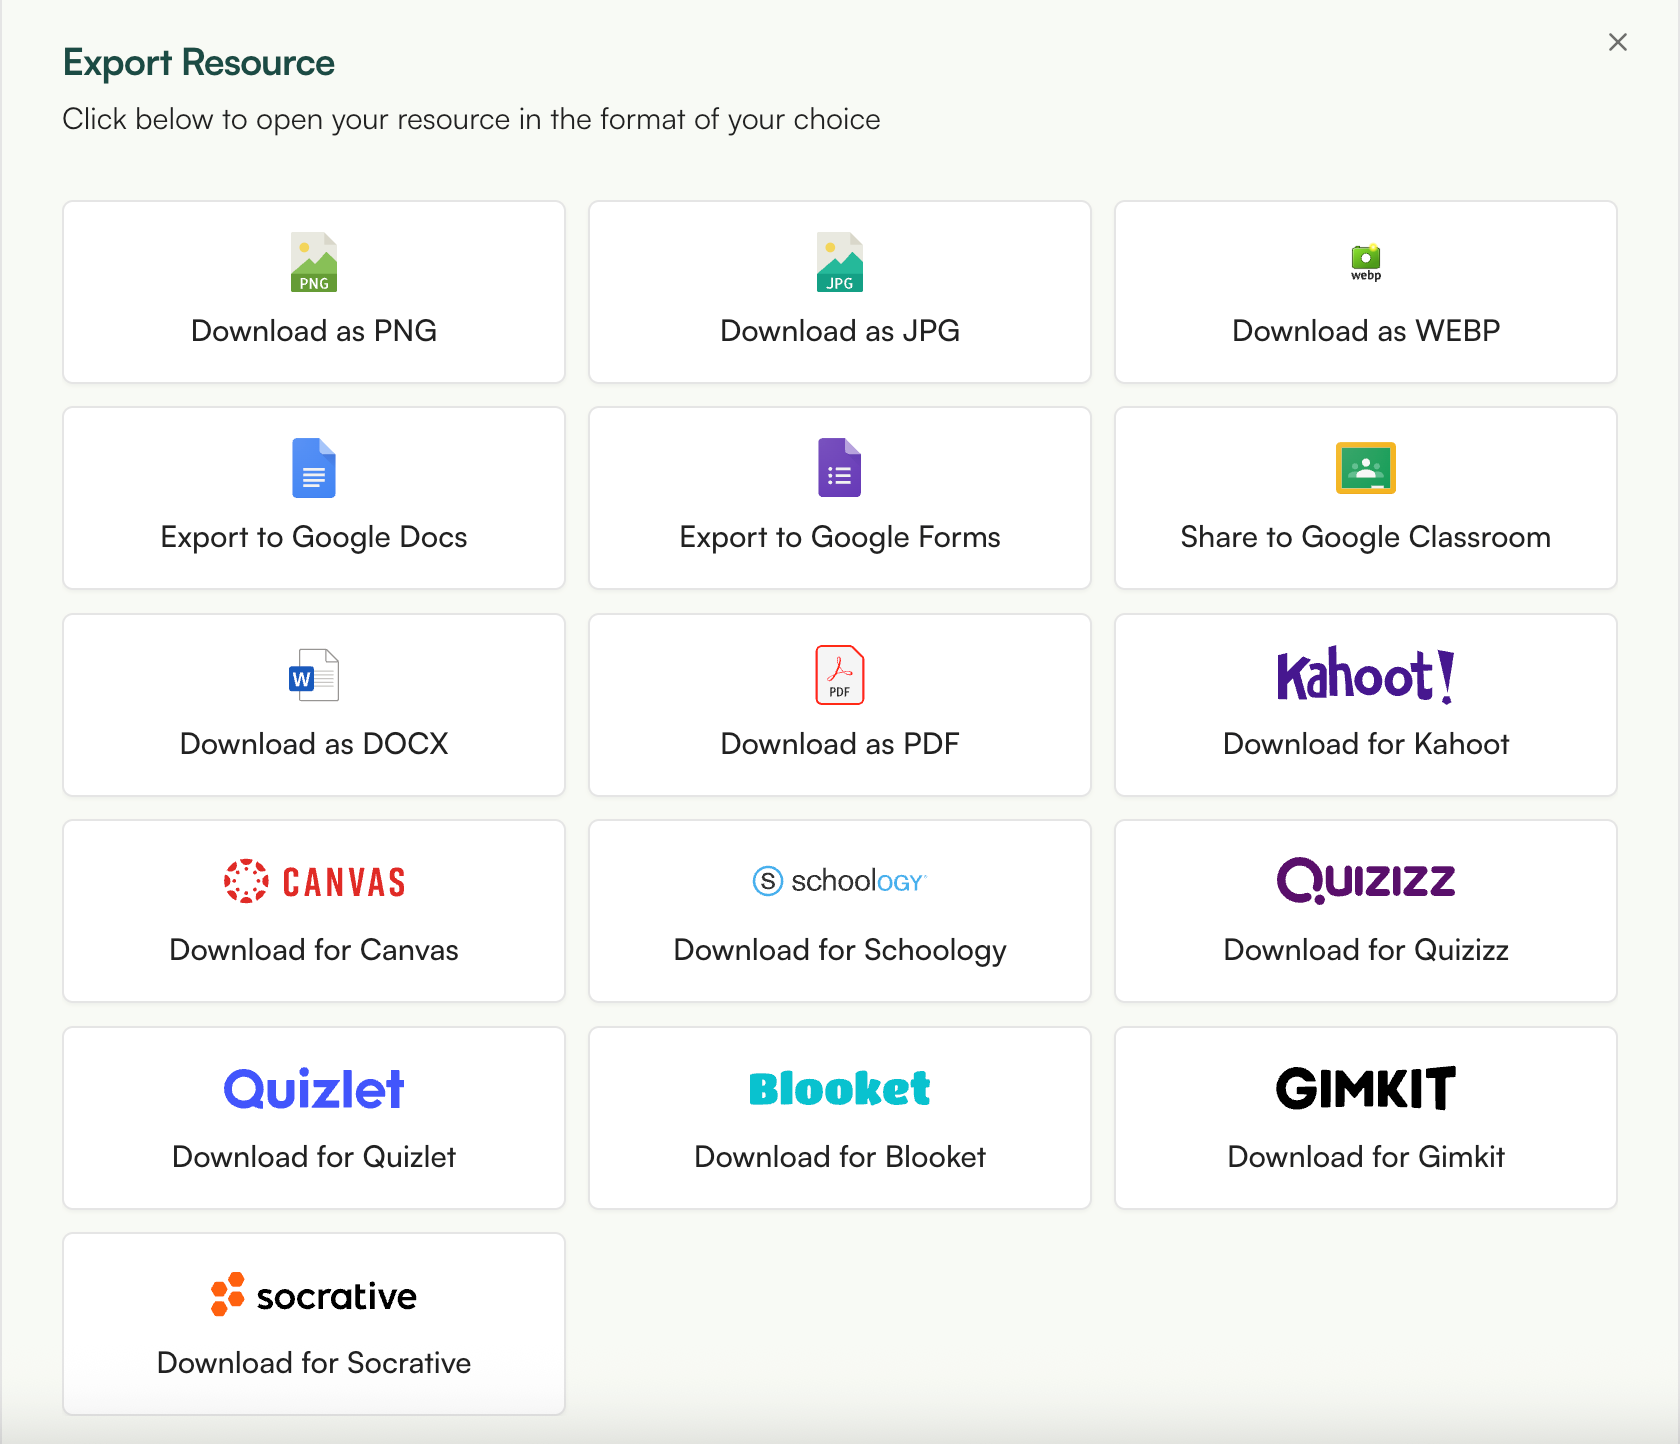
Task: Click the PNG image file icon
Action: [x=313, y=262]
